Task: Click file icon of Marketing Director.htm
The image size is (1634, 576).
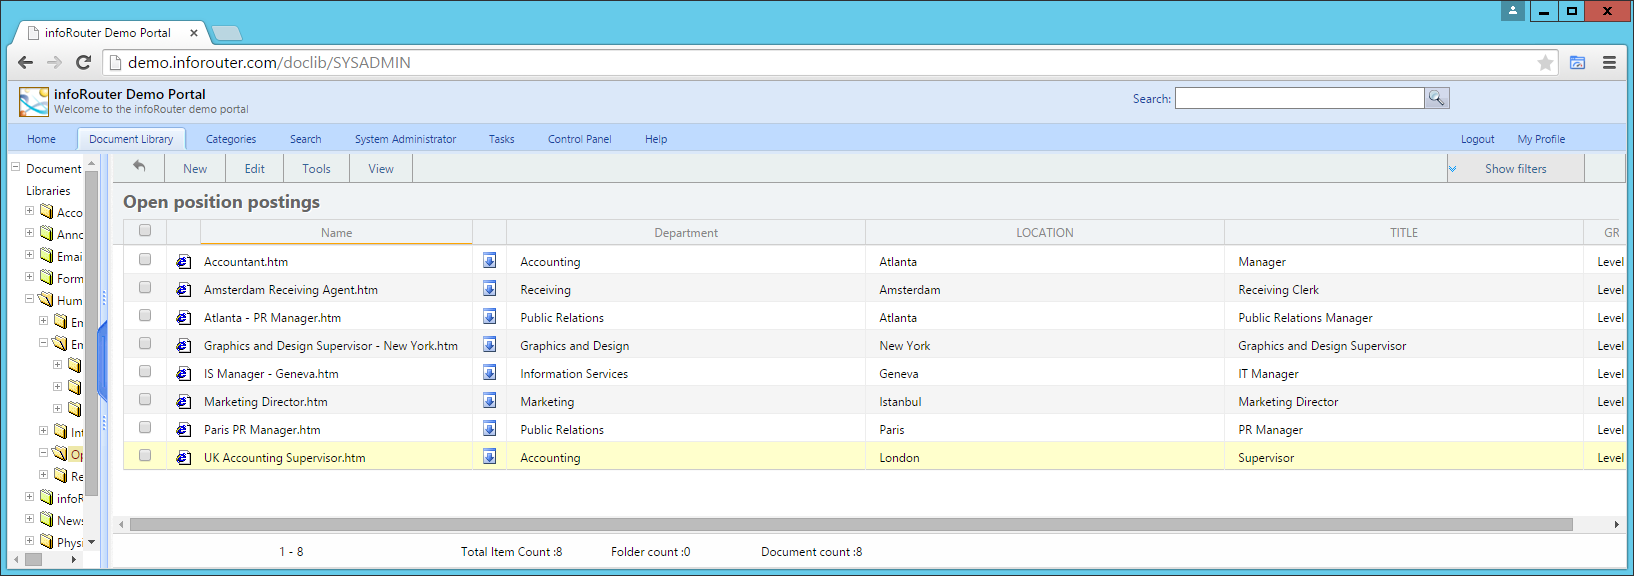Action: (x=184, y=402)
